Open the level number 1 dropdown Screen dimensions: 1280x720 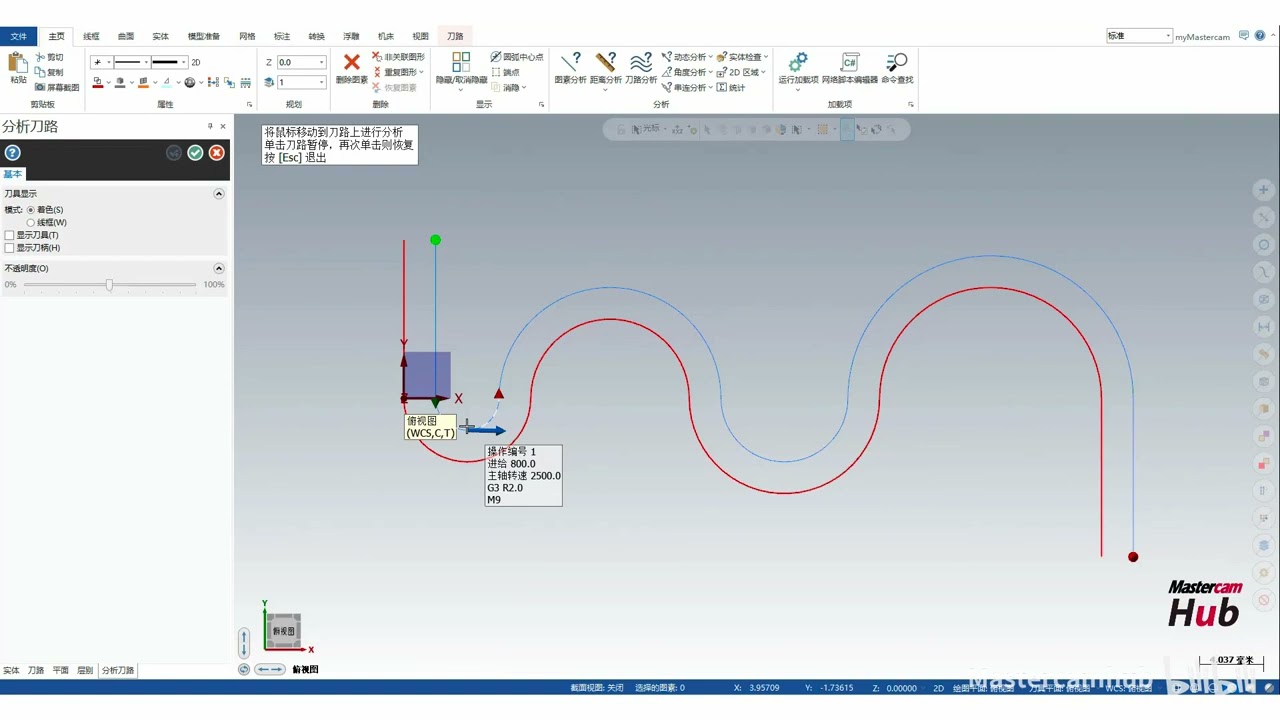pos(321,82)
